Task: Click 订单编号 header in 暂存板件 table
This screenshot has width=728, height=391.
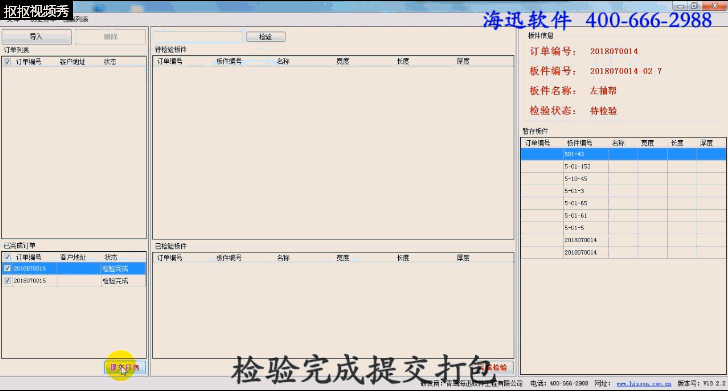Action: point(538,143)
